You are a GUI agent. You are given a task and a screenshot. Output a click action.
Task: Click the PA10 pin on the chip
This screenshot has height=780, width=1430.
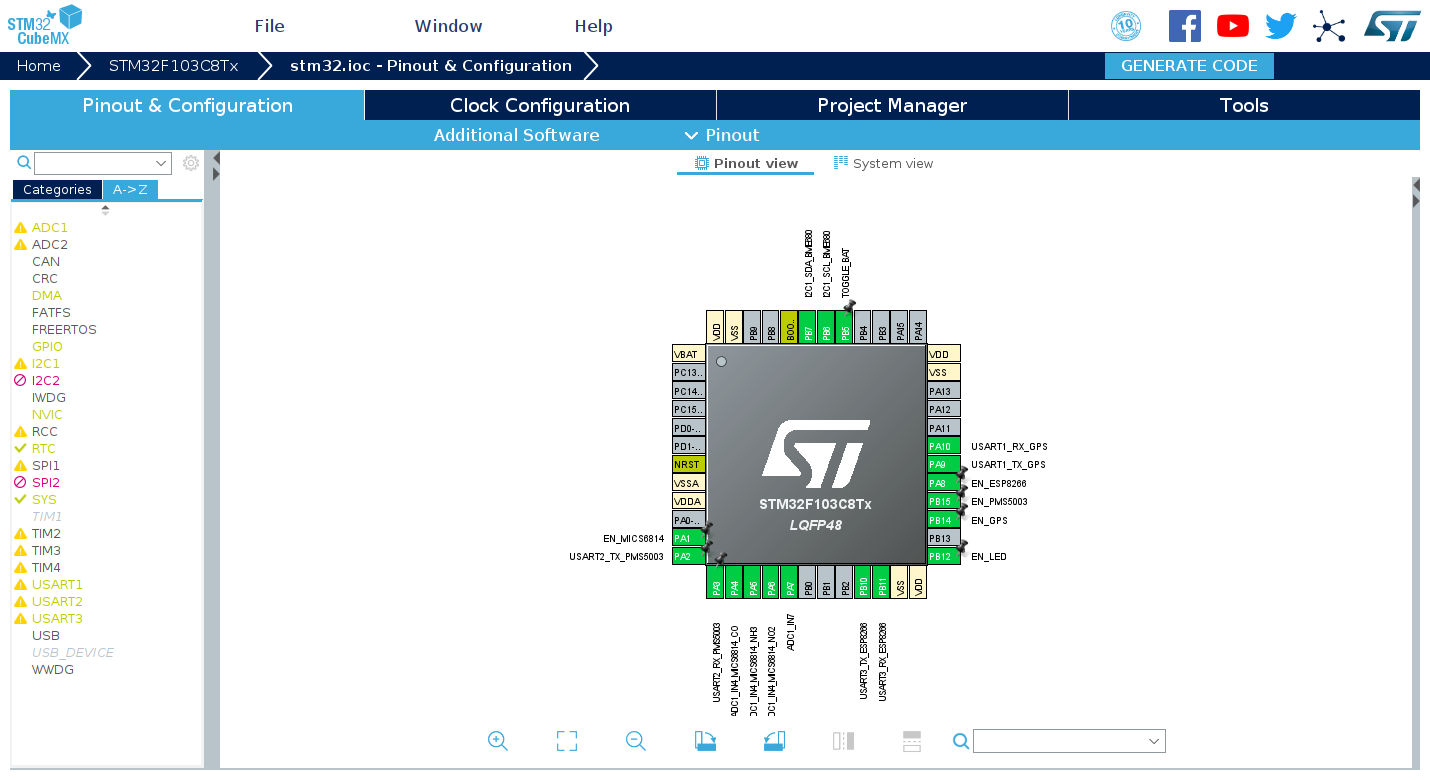pos(944,446)
